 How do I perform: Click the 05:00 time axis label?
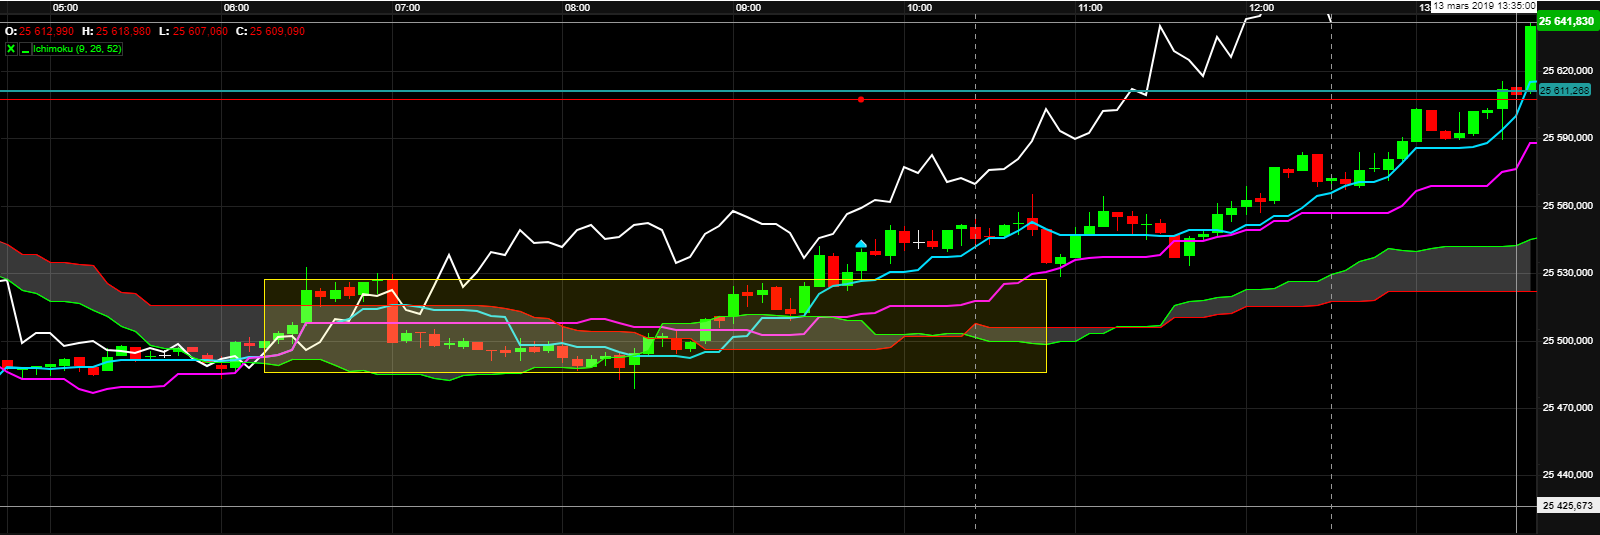point(65,8)
